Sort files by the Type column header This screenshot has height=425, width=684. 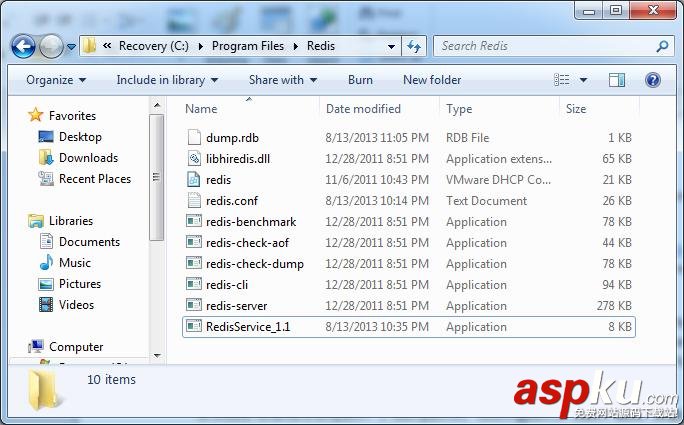pyautogui.click(x=459, y=109)
